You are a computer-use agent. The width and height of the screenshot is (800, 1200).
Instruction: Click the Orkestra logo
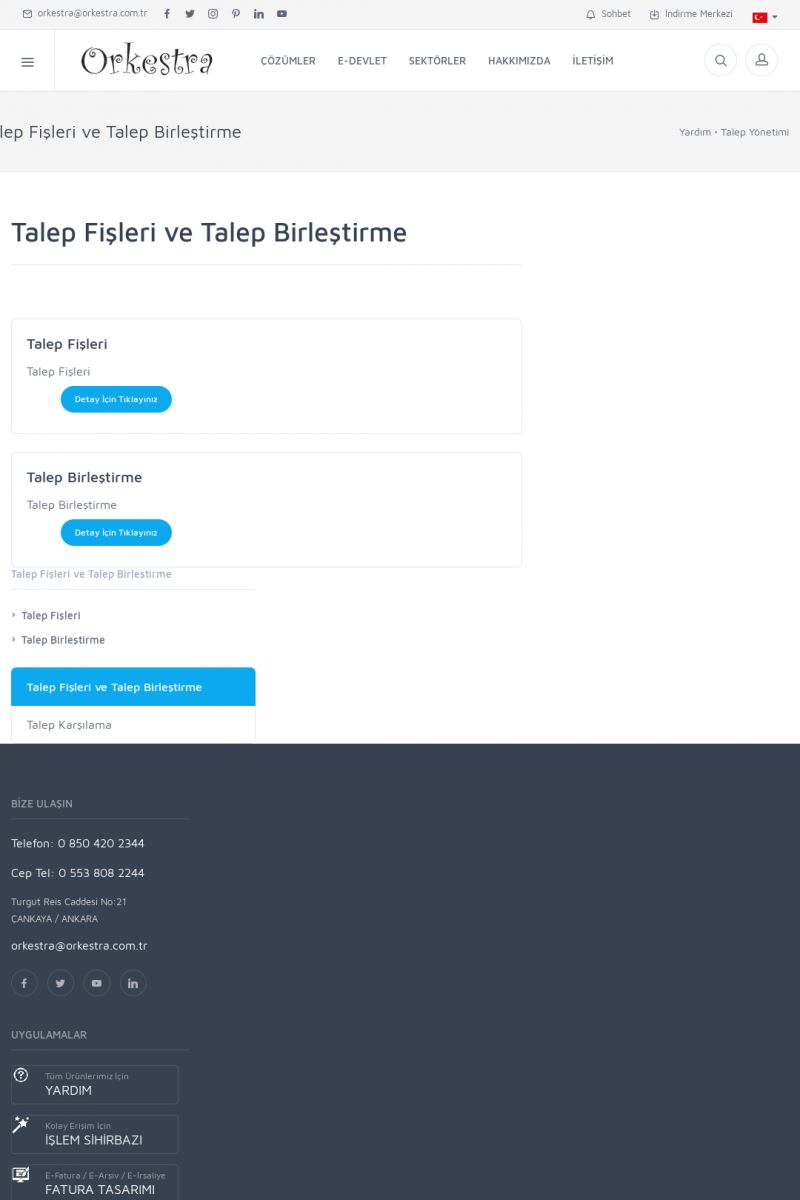[147, 61]
